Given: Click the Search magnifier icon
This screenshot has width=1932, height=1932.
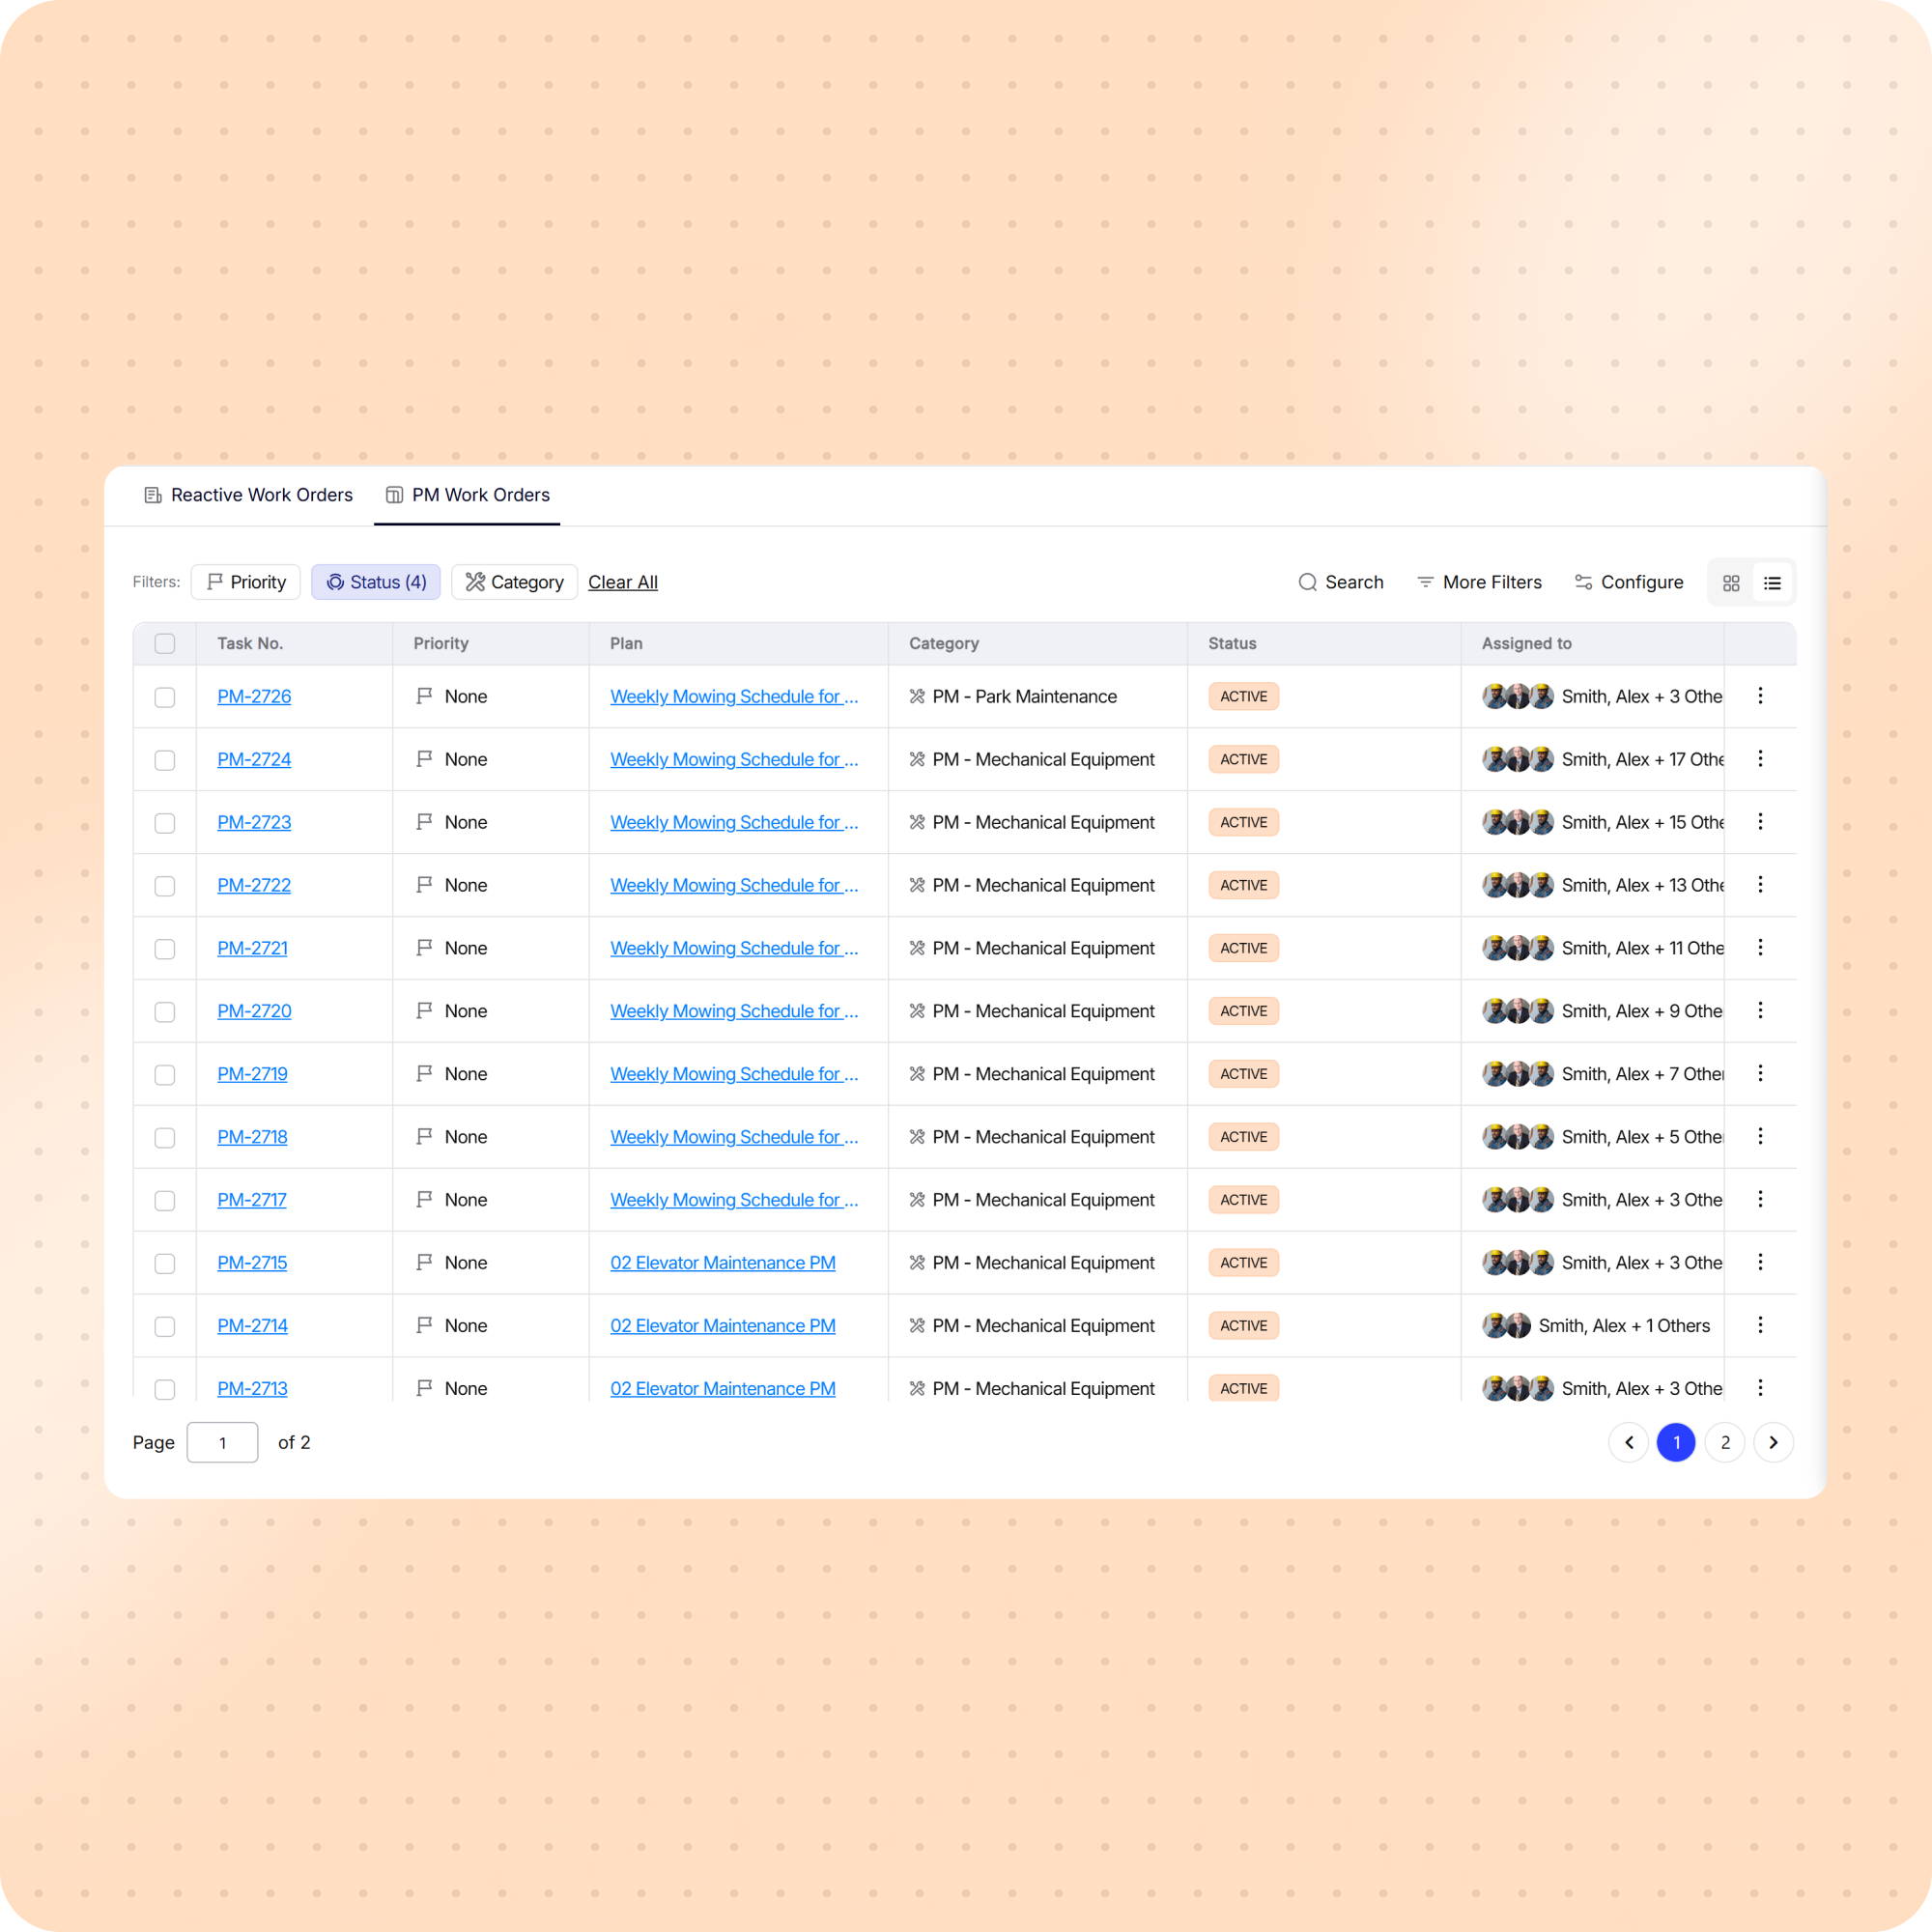Looking at the screenshot, I should click(1307, 582).
